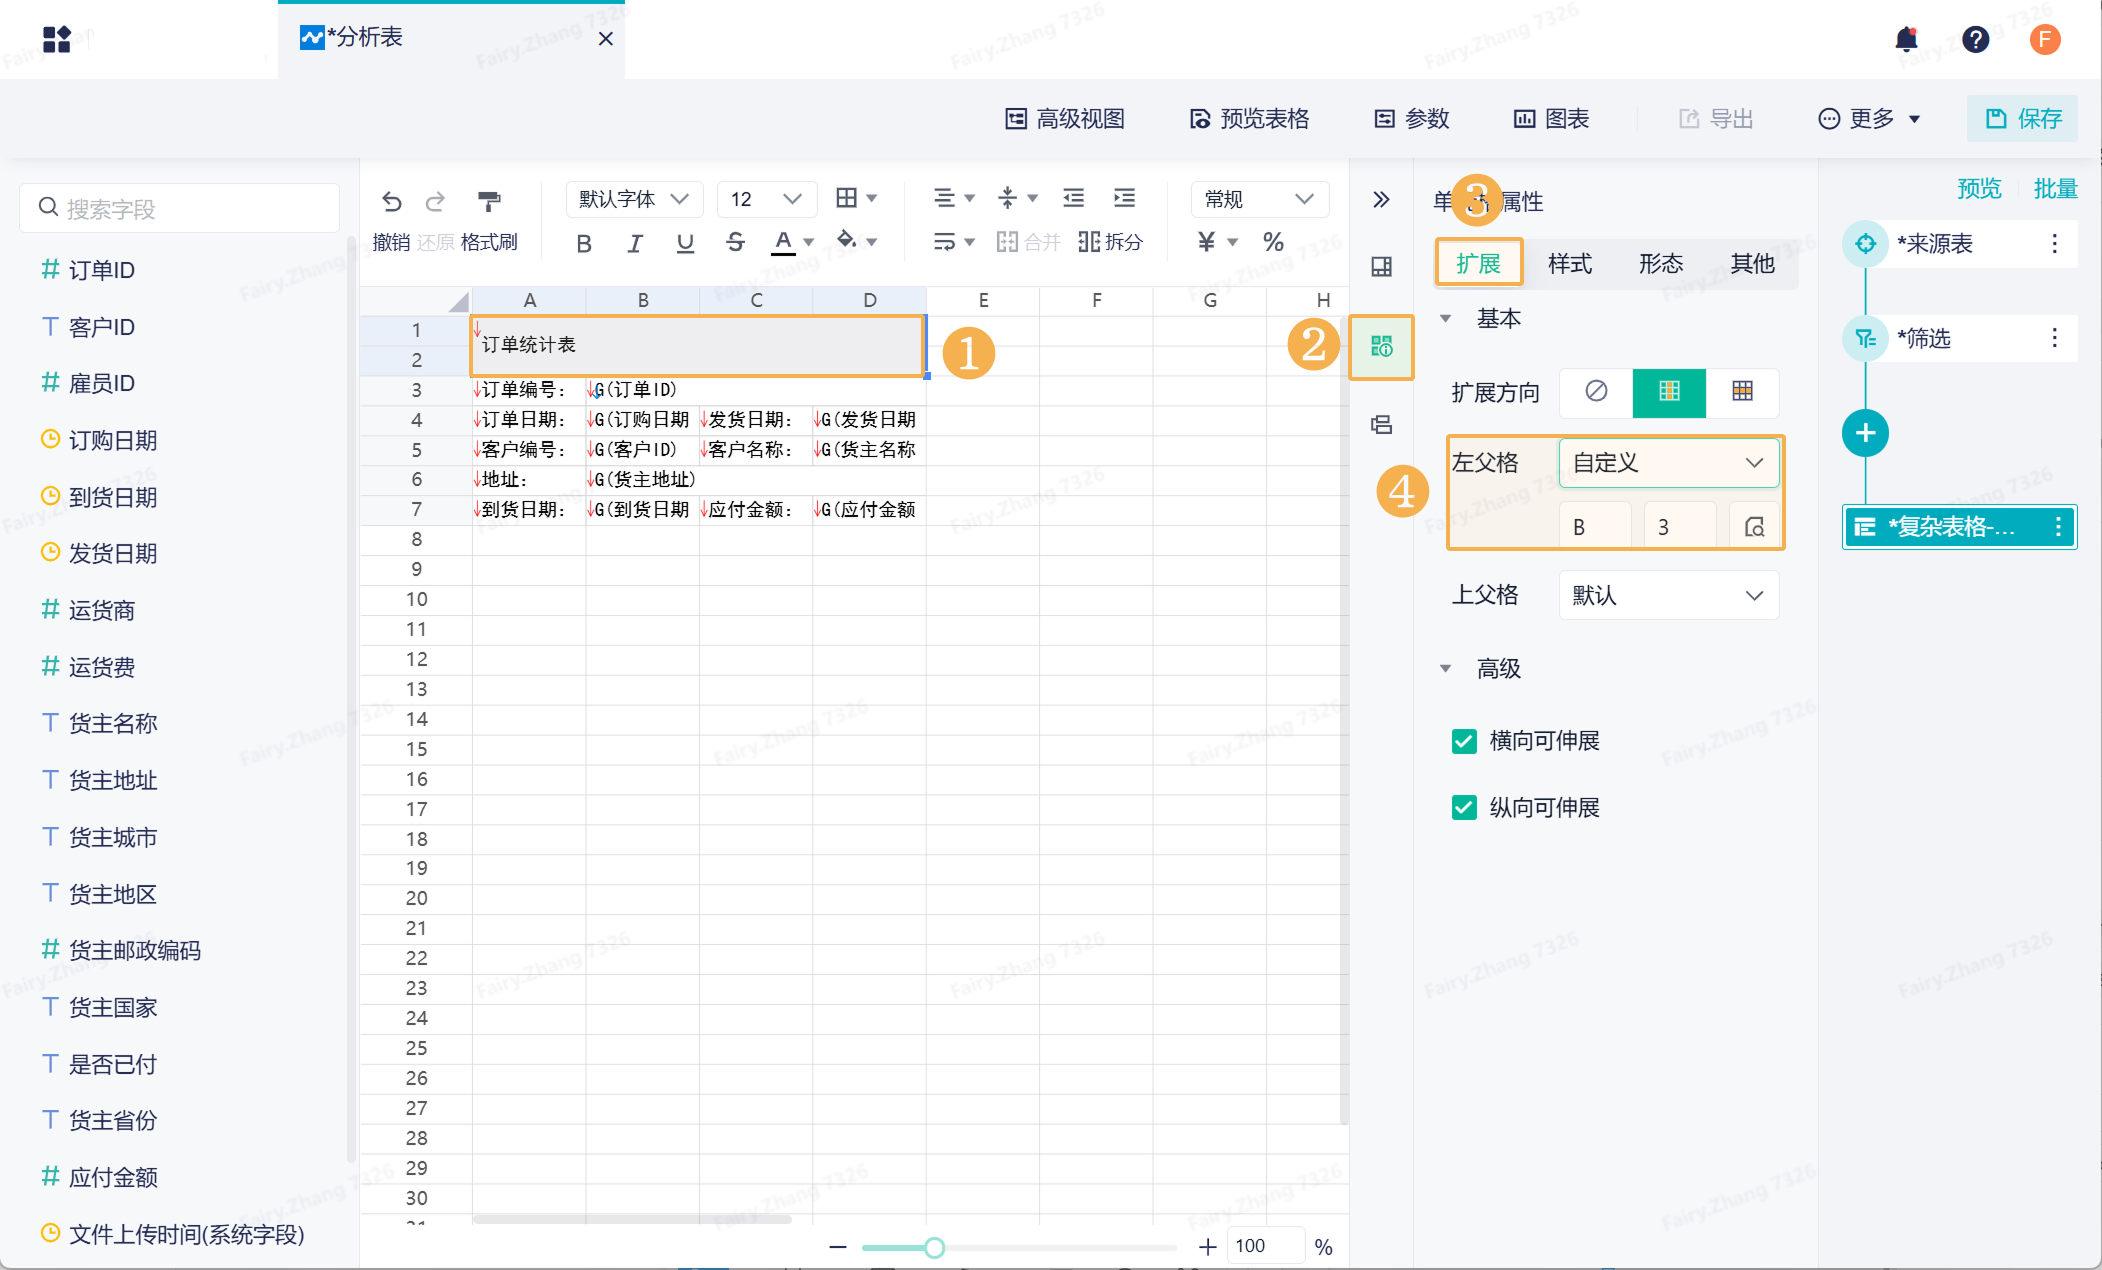Screen dimensions: 2102x1270
Task: Switch to the 样式 tab
Action: tap(1569, 263)
